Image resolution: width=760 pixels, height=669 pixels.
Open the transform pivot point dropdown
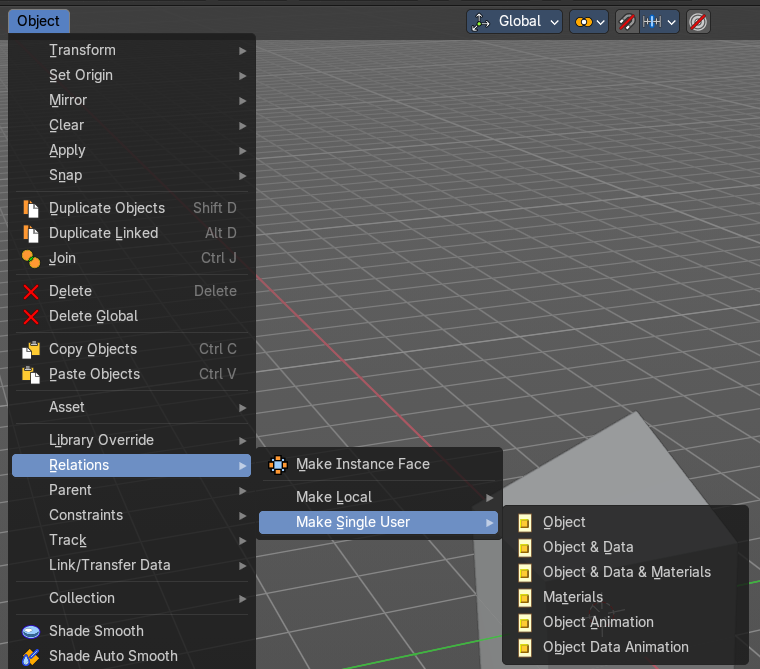(589, 22)
